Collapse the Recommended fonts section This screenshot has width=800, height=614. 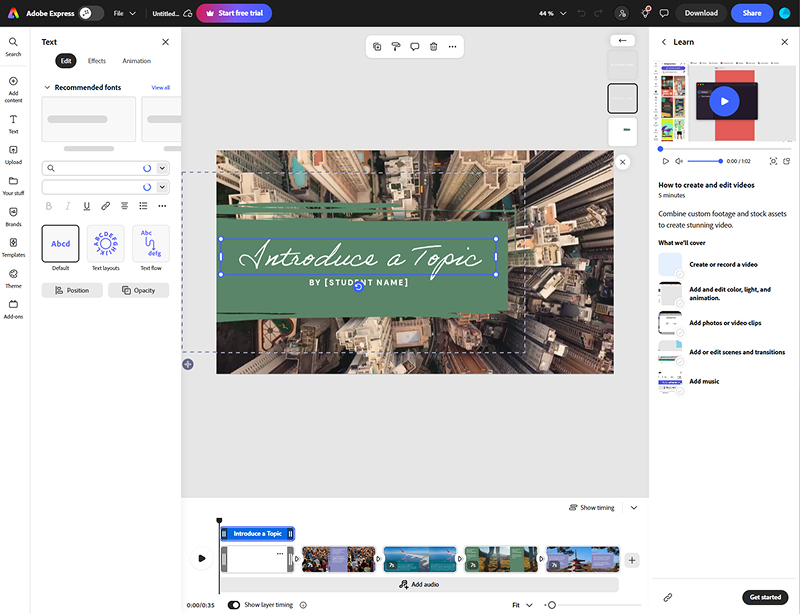46,88
